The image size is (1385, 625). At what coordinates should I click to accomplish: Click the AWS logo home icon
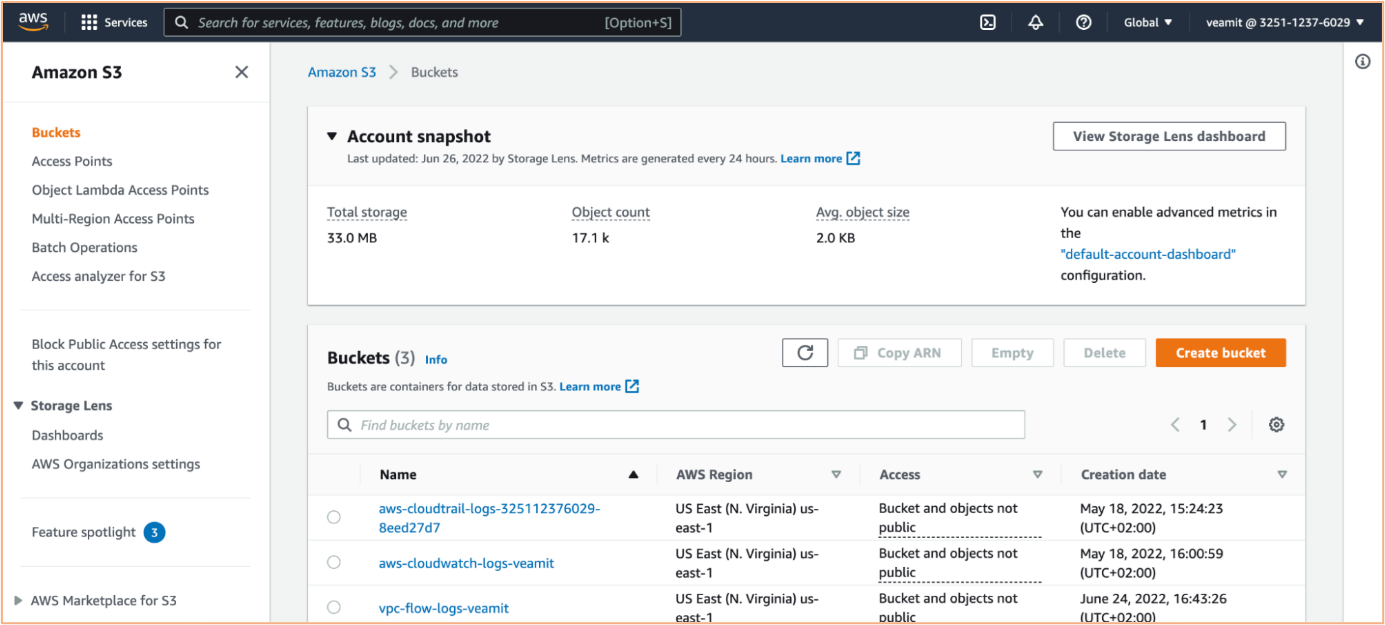pos(33,22)
